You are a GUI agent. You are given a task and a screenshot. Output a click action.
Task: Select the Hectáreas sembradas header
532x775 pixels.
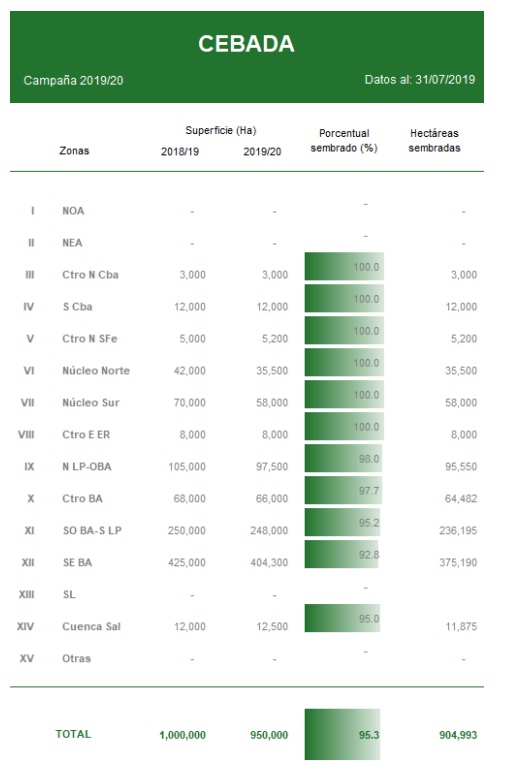coord(434,140)
